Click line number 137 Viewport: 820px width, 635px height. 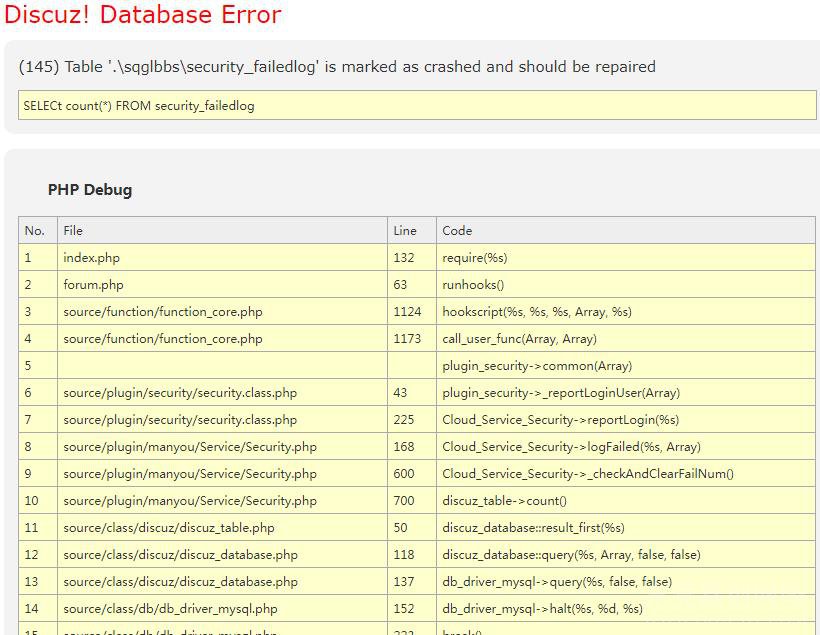point(404,582)
